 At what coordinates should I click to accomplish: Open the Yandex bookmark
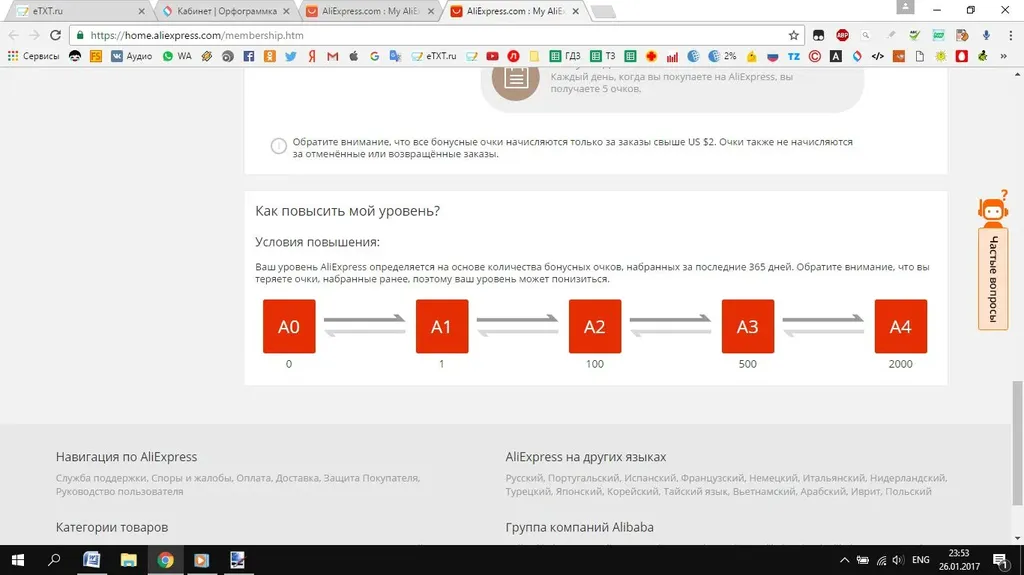tap(312, 56)
